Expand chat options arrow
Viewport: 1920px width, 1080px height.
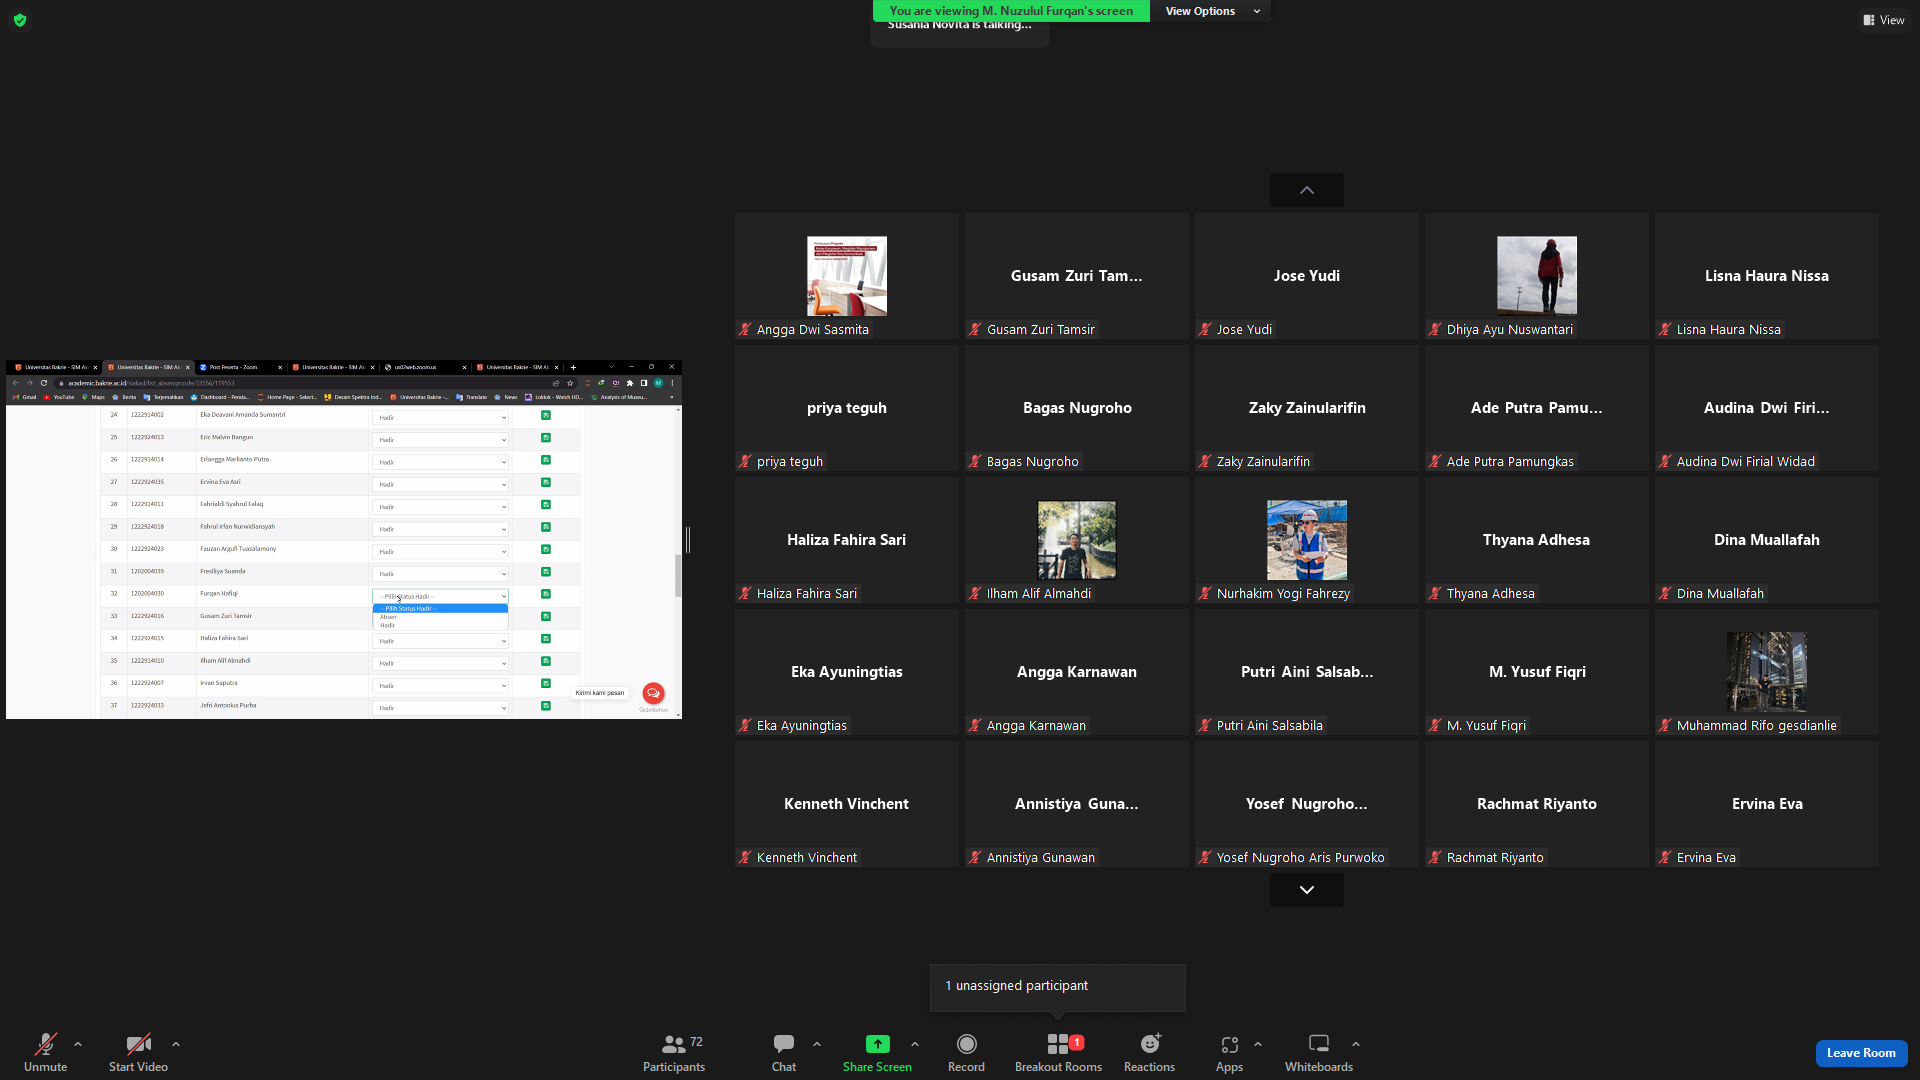[x=817, y=1044]
